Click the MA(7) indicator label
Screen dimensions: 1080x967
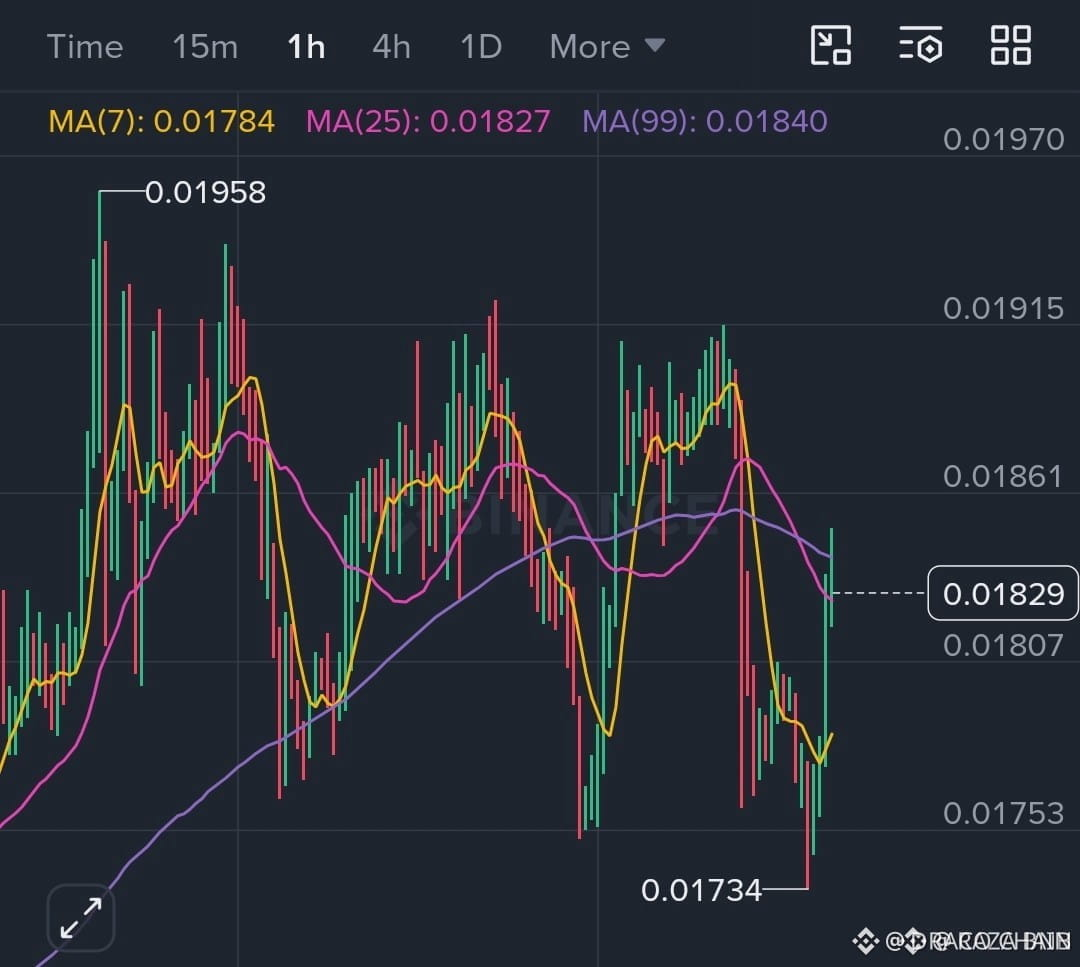click(x=162, y=121)
